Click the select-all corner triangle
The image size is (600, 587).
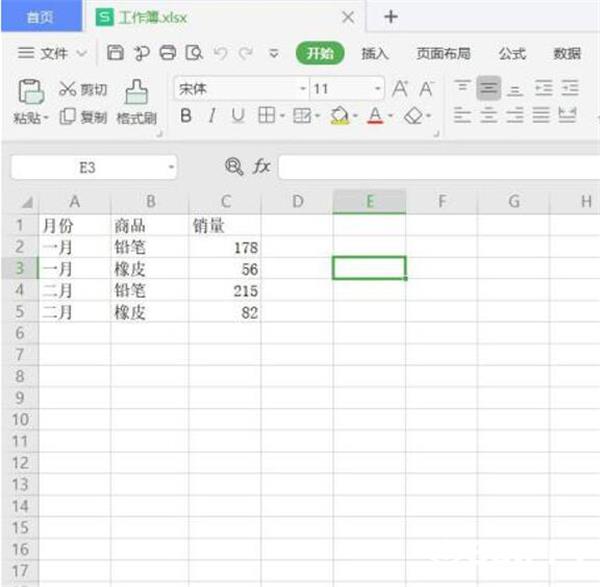27,202
